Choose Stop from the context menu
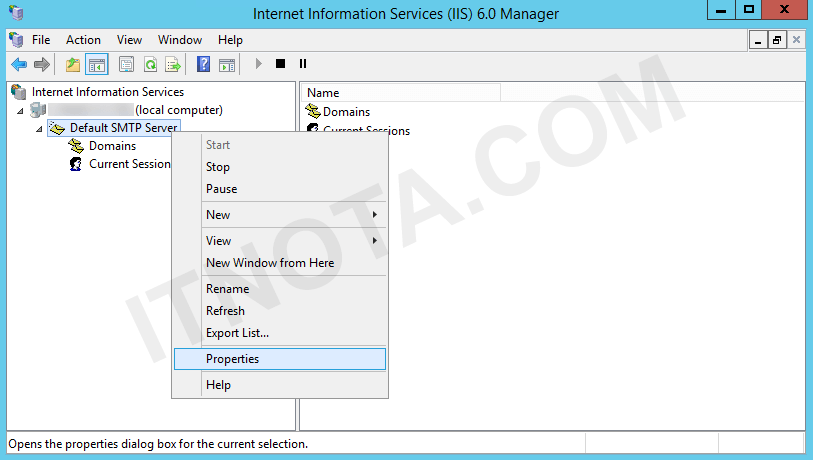 pos(280,167)
